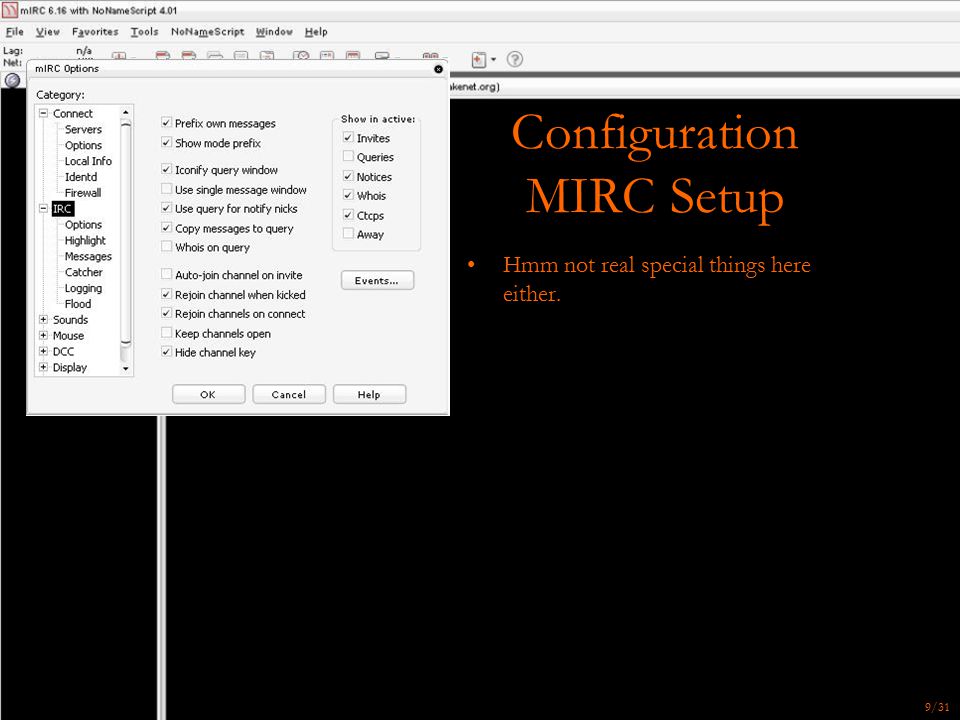960x720 pixels.
Task: Expand the Display category node
Action: click(43, 367)
